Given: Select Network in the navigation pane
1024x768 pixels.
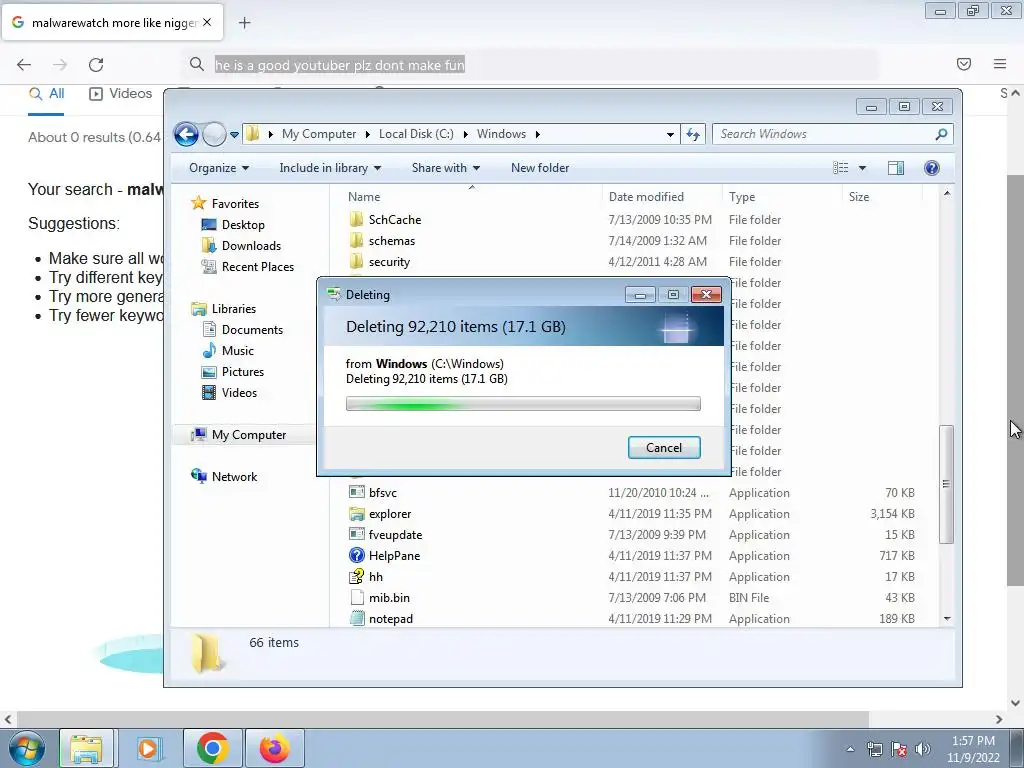Looking at the screenshot, I should click(224, 477).
